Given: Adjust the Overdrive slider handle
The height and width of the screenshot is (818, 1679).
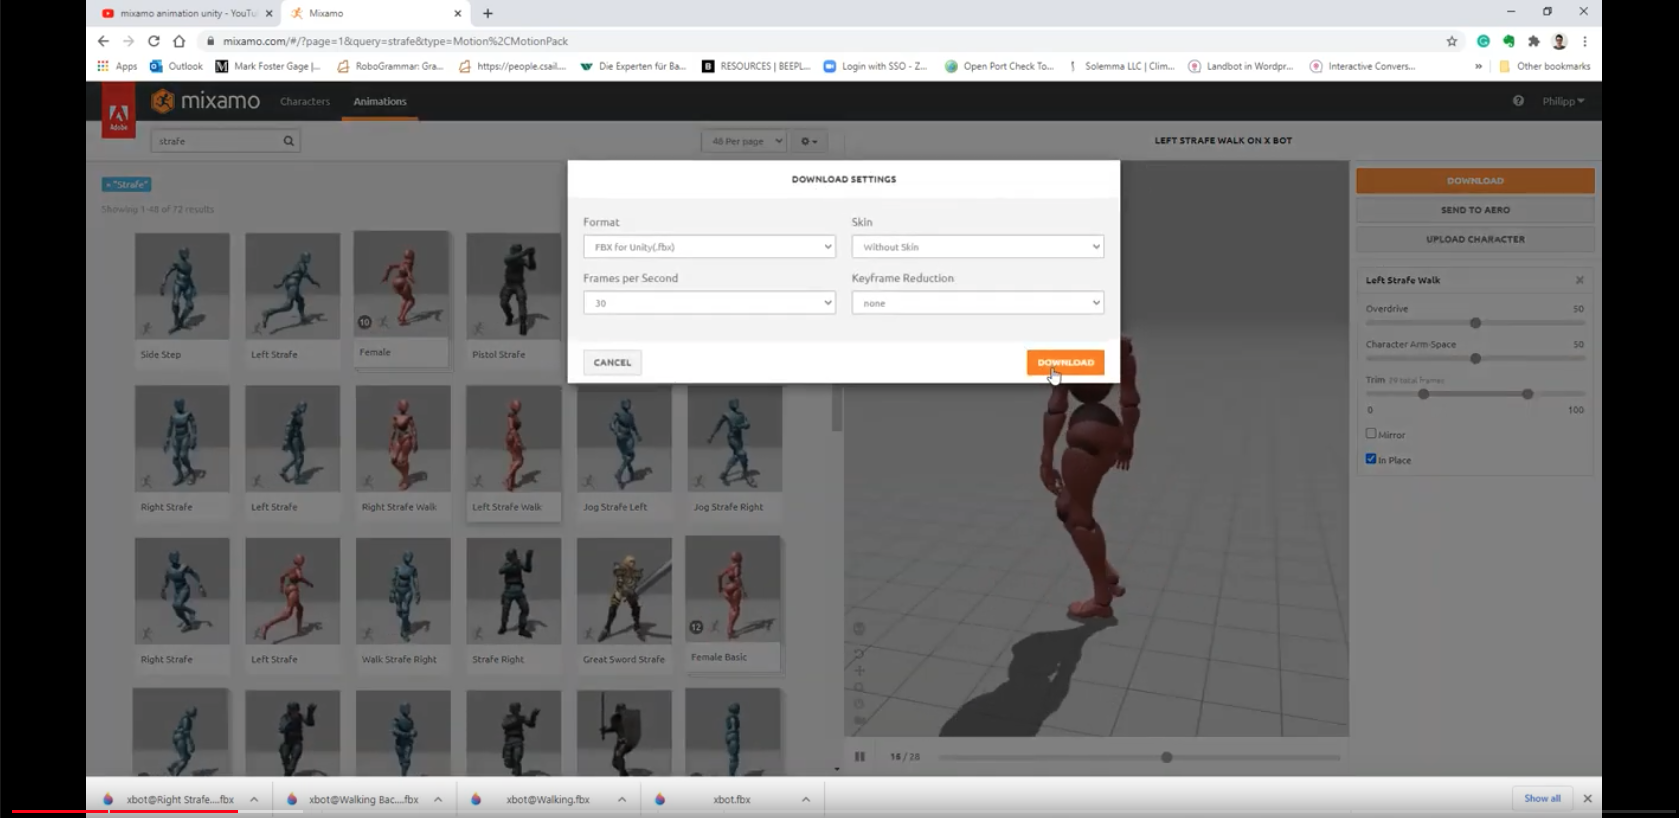Looking at the screenshot, I should tap(1475, 323).
